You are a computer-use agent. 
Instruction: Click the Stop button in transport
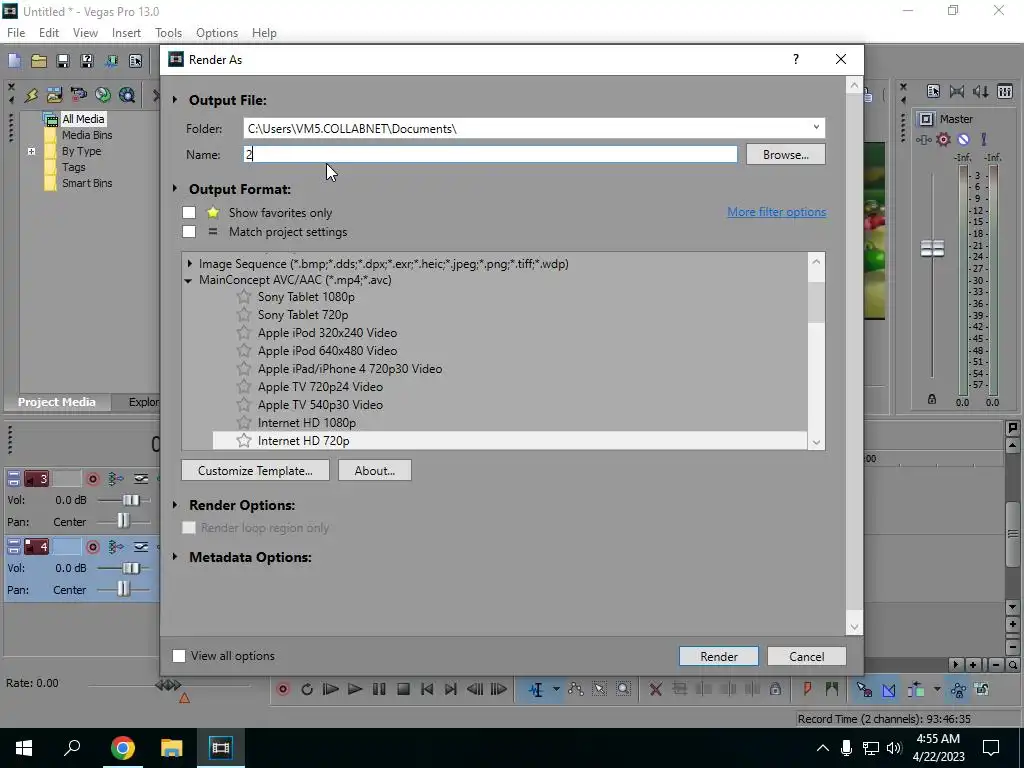tap(403, 689)
